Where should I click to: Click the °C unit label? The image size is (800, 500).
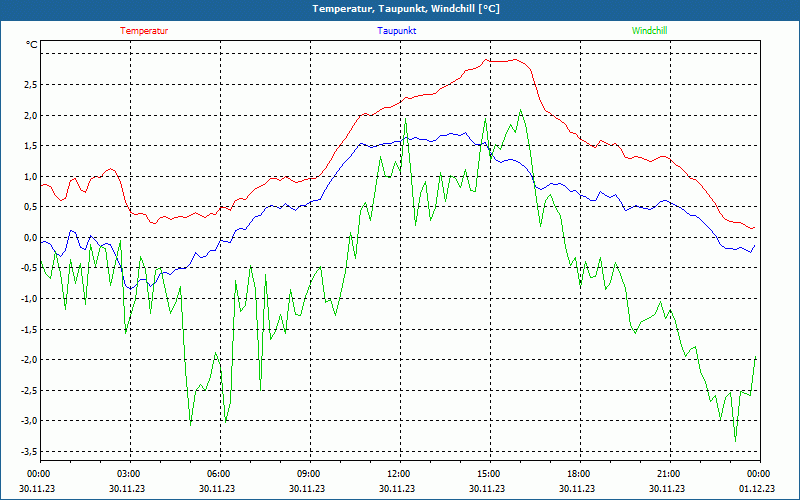32,45
